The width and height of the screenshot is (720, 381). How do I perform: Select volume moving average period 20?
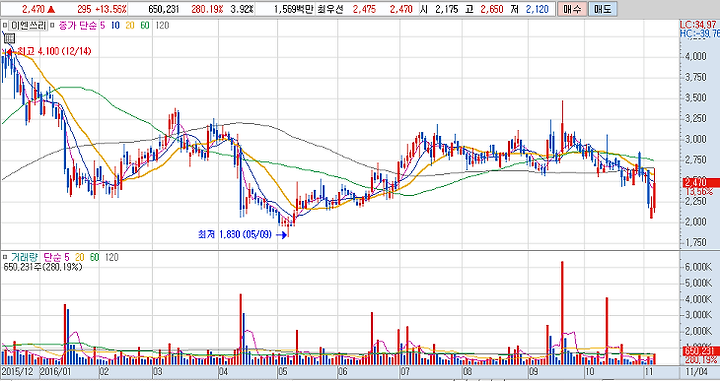point(79,258)
